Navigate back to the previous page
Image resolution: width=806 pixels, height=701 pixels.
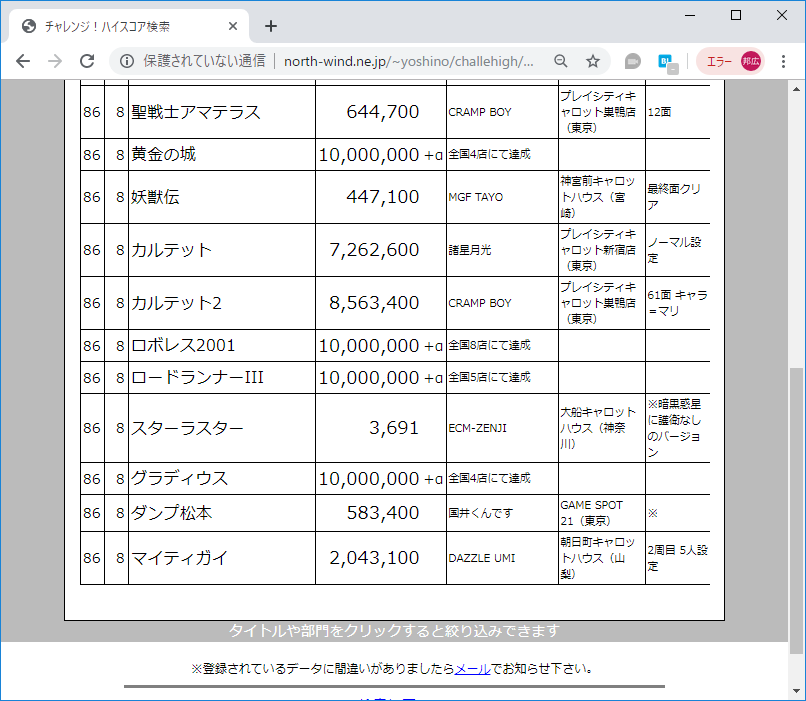click(x=22, y=61)
